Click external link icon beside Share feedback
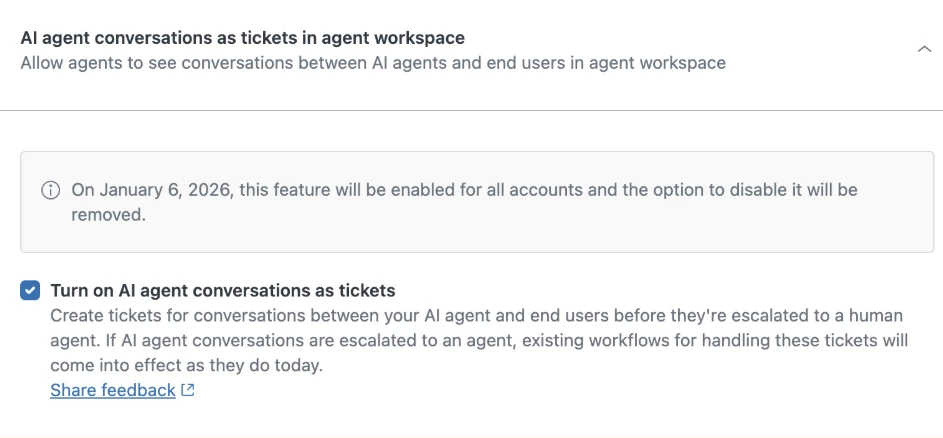943x438 pixels. pos(188,390)
